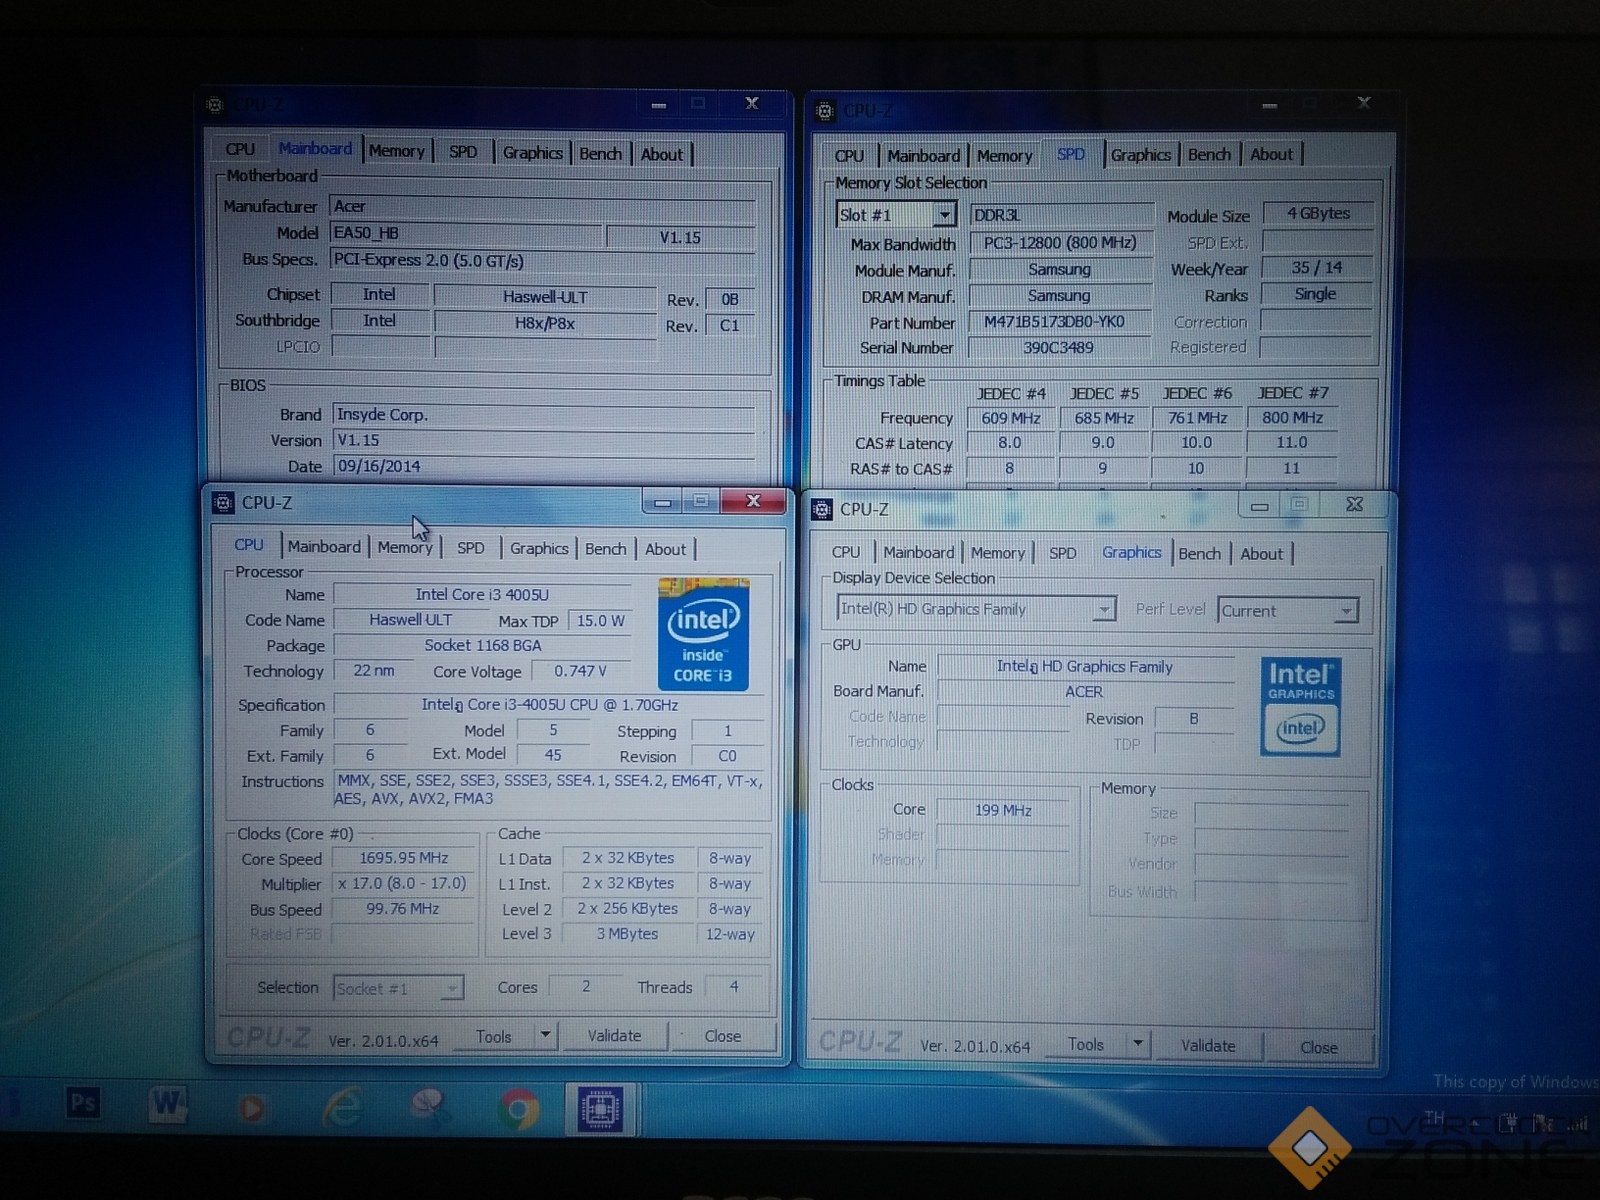Select Bench tab in Graphics window

(x=1199, y=554)
